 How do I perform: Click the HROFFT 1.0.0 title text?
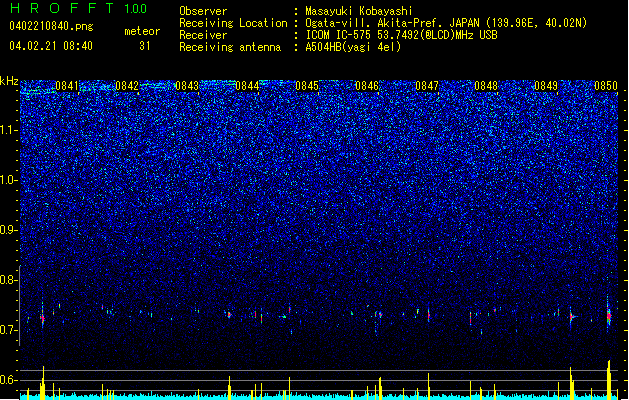click(x=78, y=8)
